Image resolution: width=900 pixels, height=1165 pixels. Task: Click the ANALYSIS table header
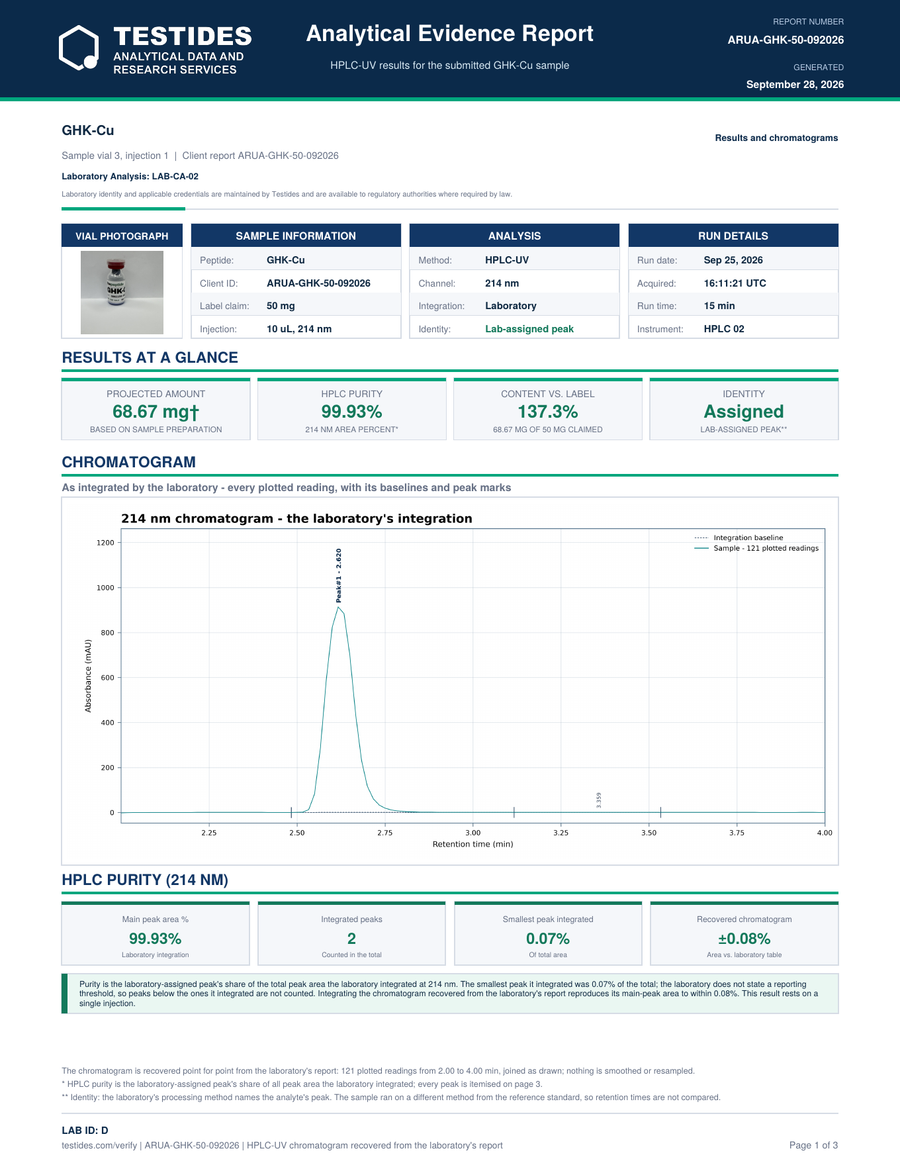(514, 236)
